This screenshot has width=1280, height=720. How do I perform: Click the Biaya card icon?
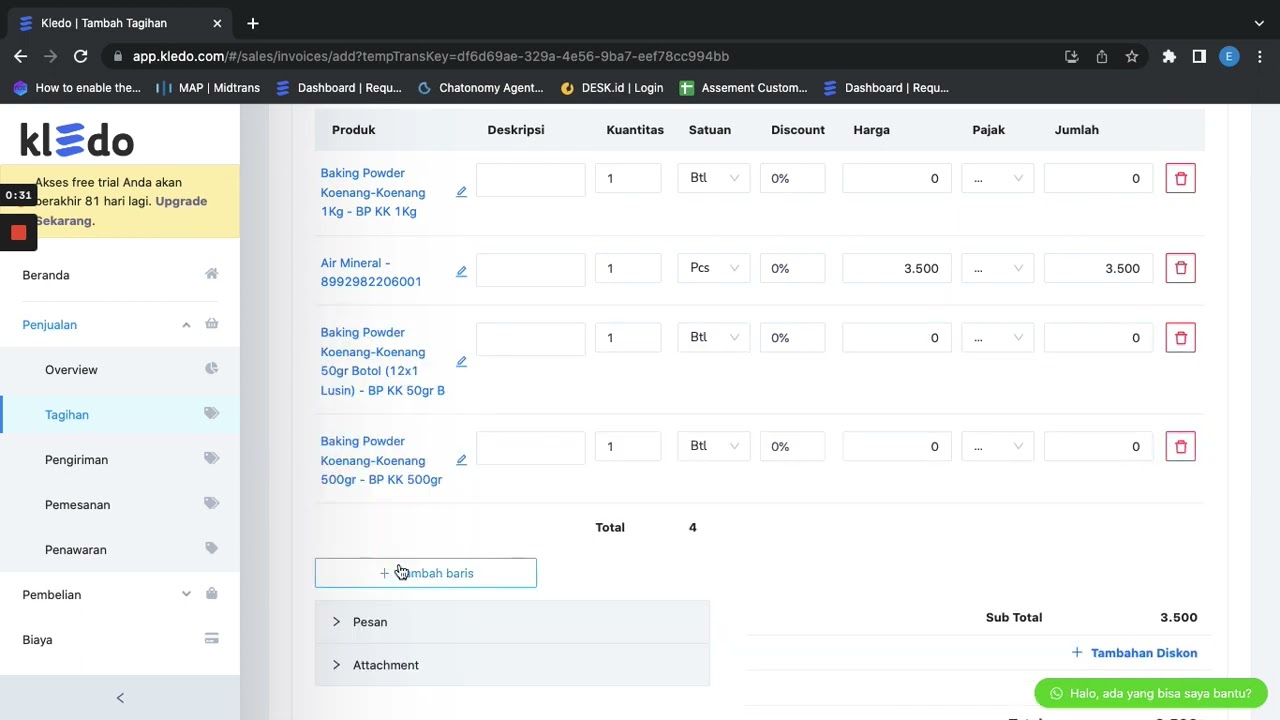[x=211, y=639]
